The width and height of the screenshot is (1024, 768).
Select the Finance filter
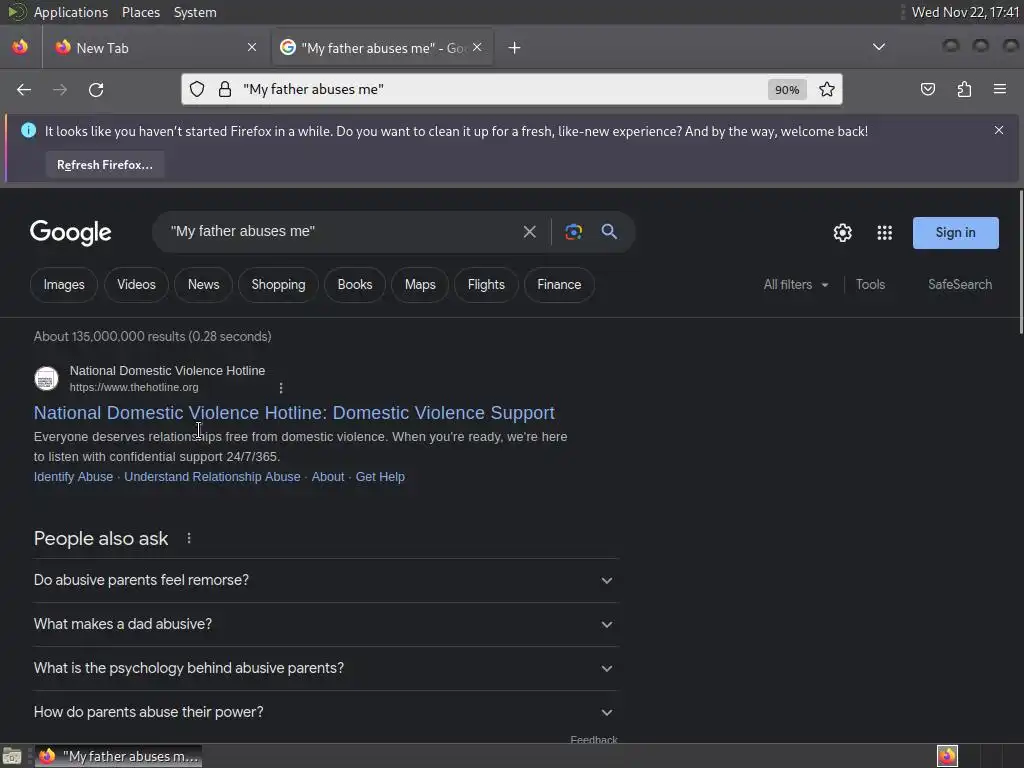(x=559, y=285)
